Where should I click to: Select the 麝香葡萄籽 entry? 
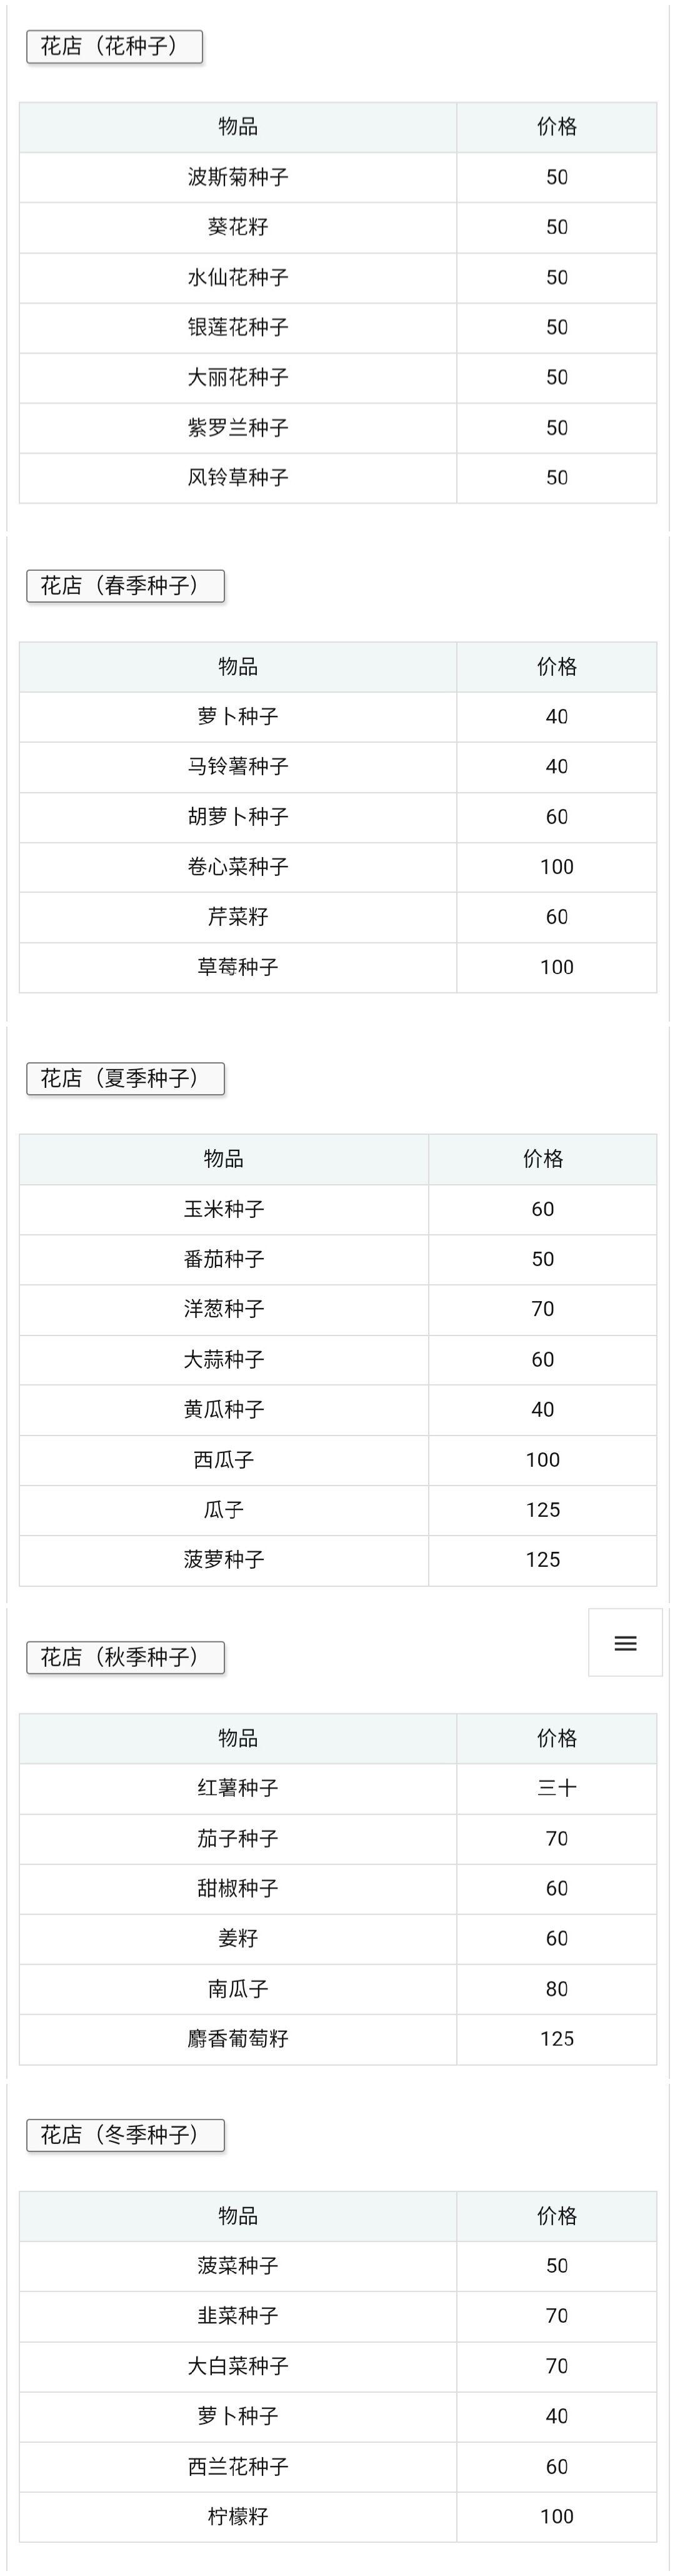(x=238, y=2039)
